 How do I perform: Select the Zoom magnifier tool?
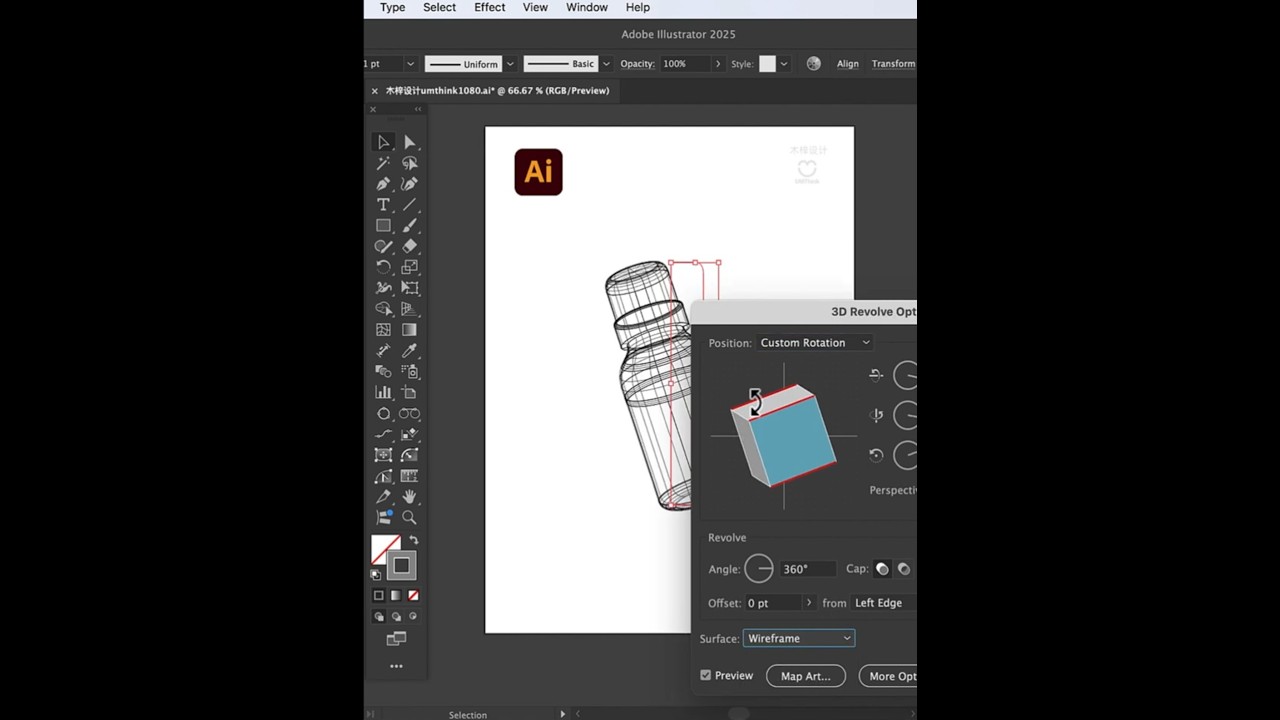409,518
